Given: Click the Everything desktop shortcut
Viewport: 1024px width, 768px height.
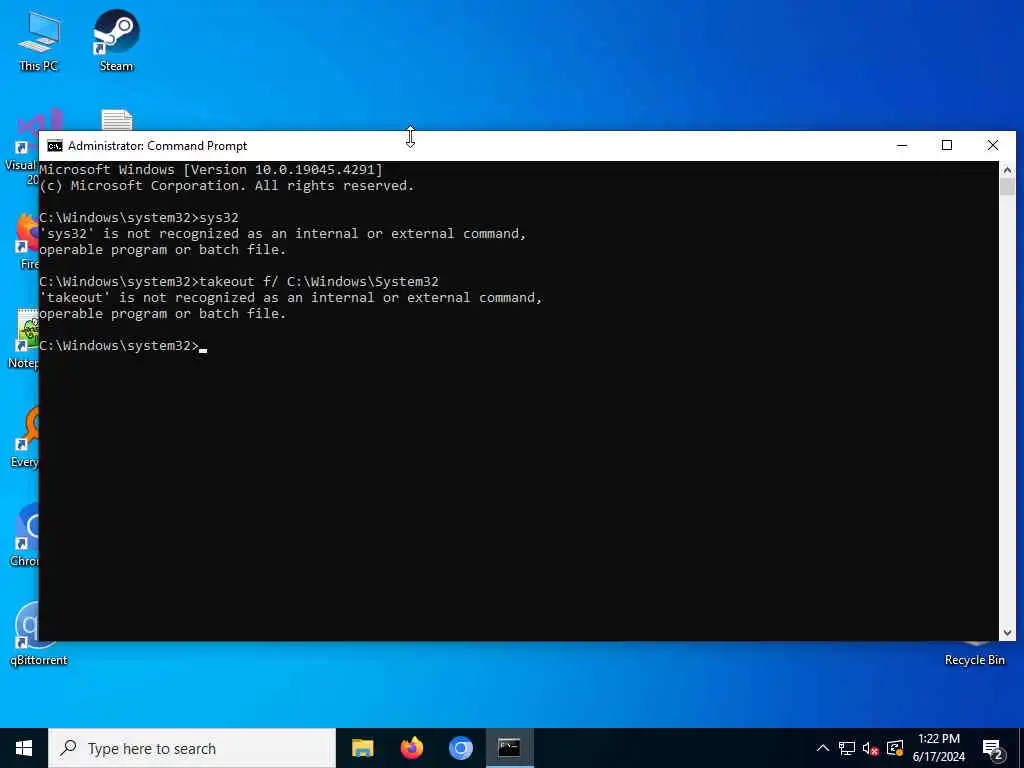Looking at the screenshot, I should click(26, 436).
